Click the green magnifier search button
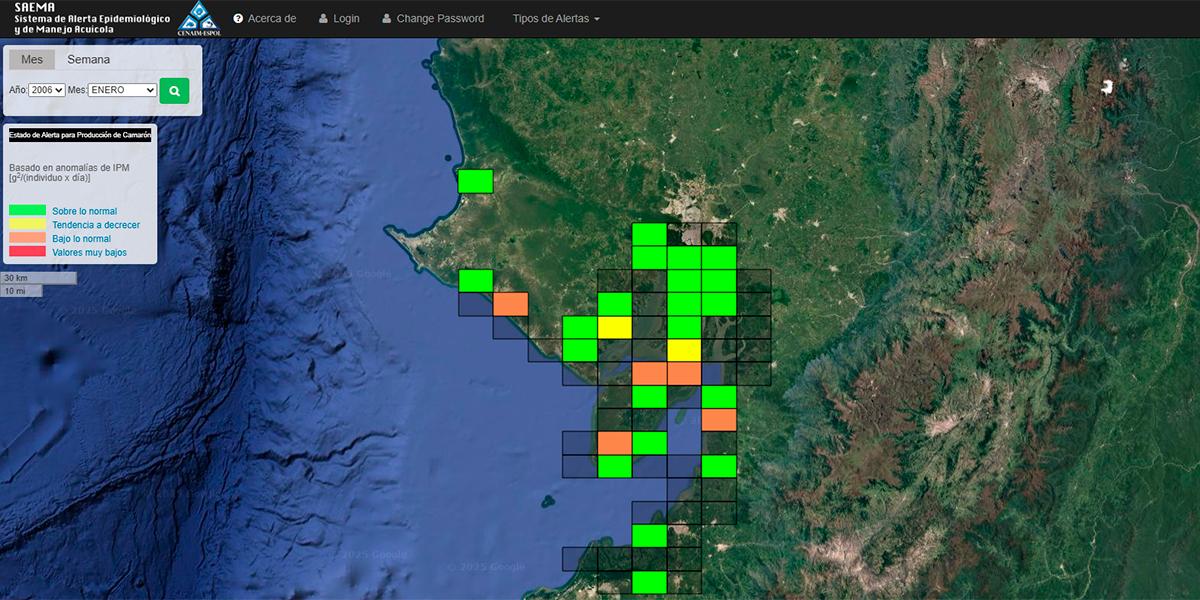 174,90
